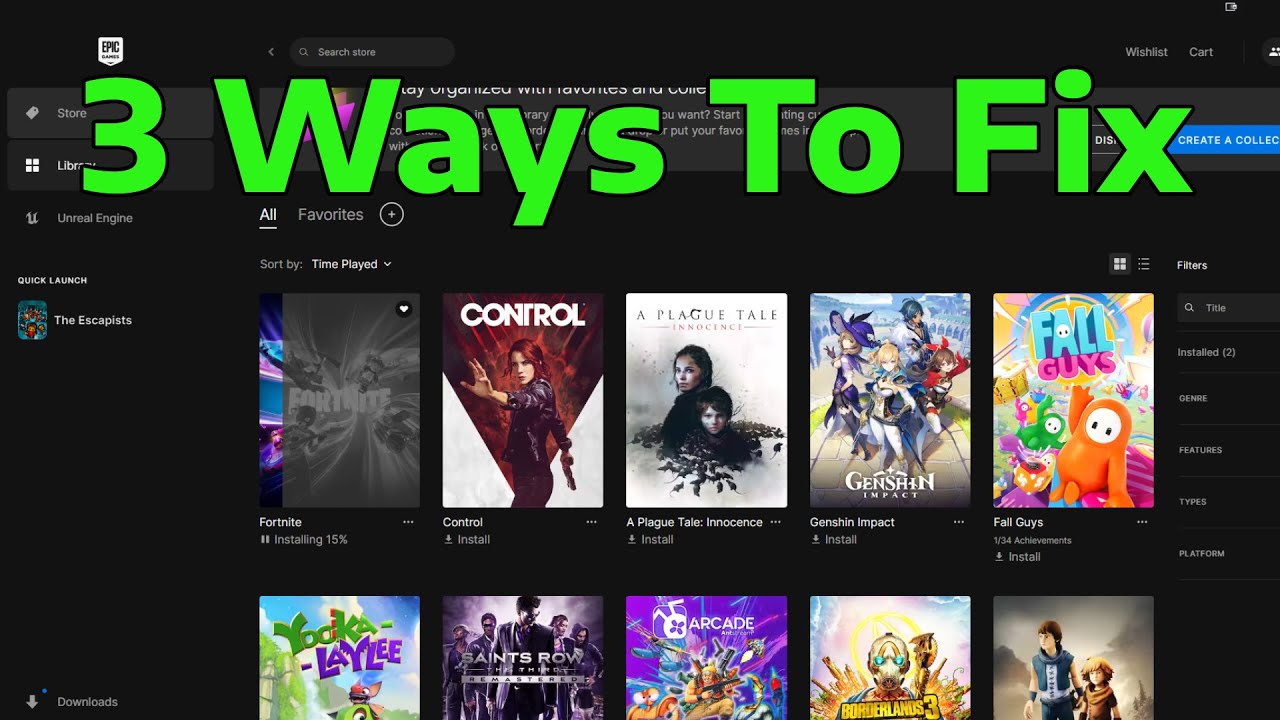Open the Store section in sidebar
Image resolution: width=1280 pixels, height=720 pixels.
point(110,113)
